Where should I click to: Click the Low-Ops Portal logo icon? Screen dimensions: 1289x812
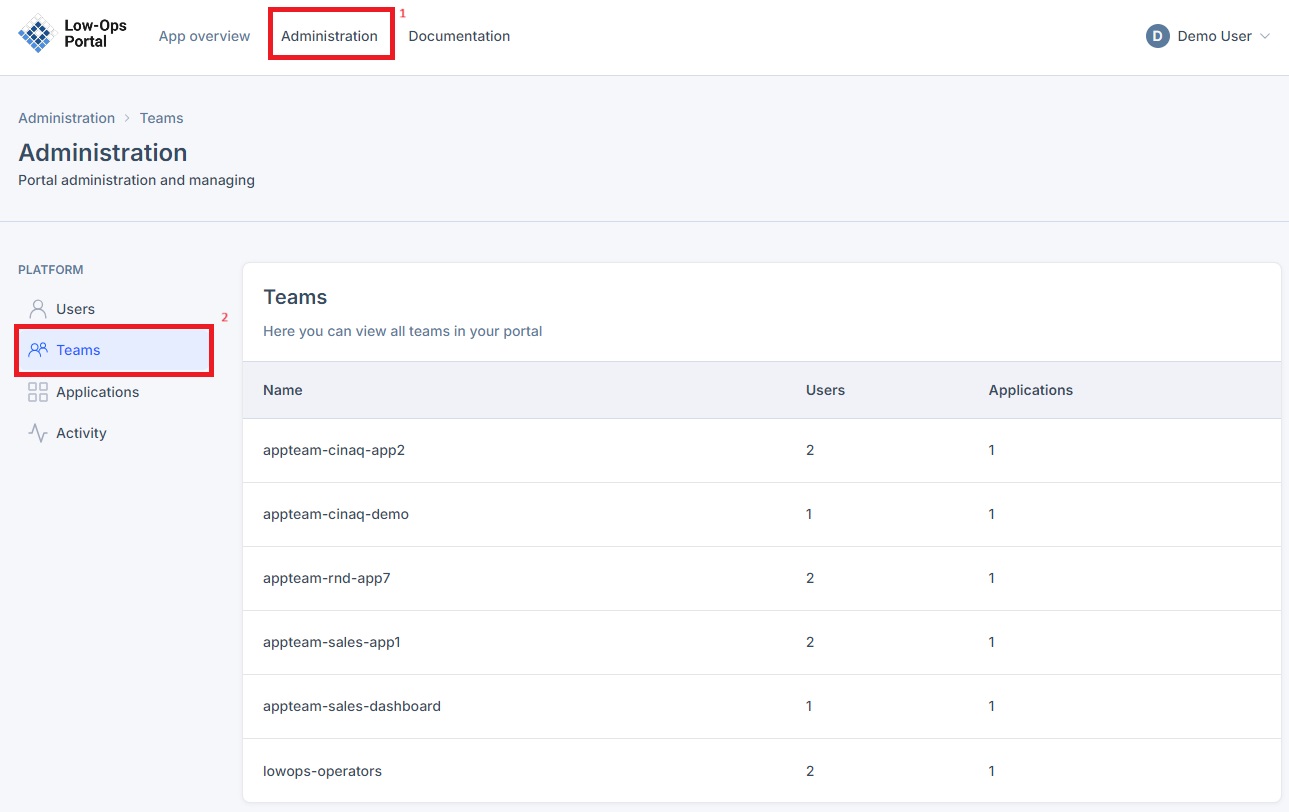pyautogui.click(x=36, y=34)
